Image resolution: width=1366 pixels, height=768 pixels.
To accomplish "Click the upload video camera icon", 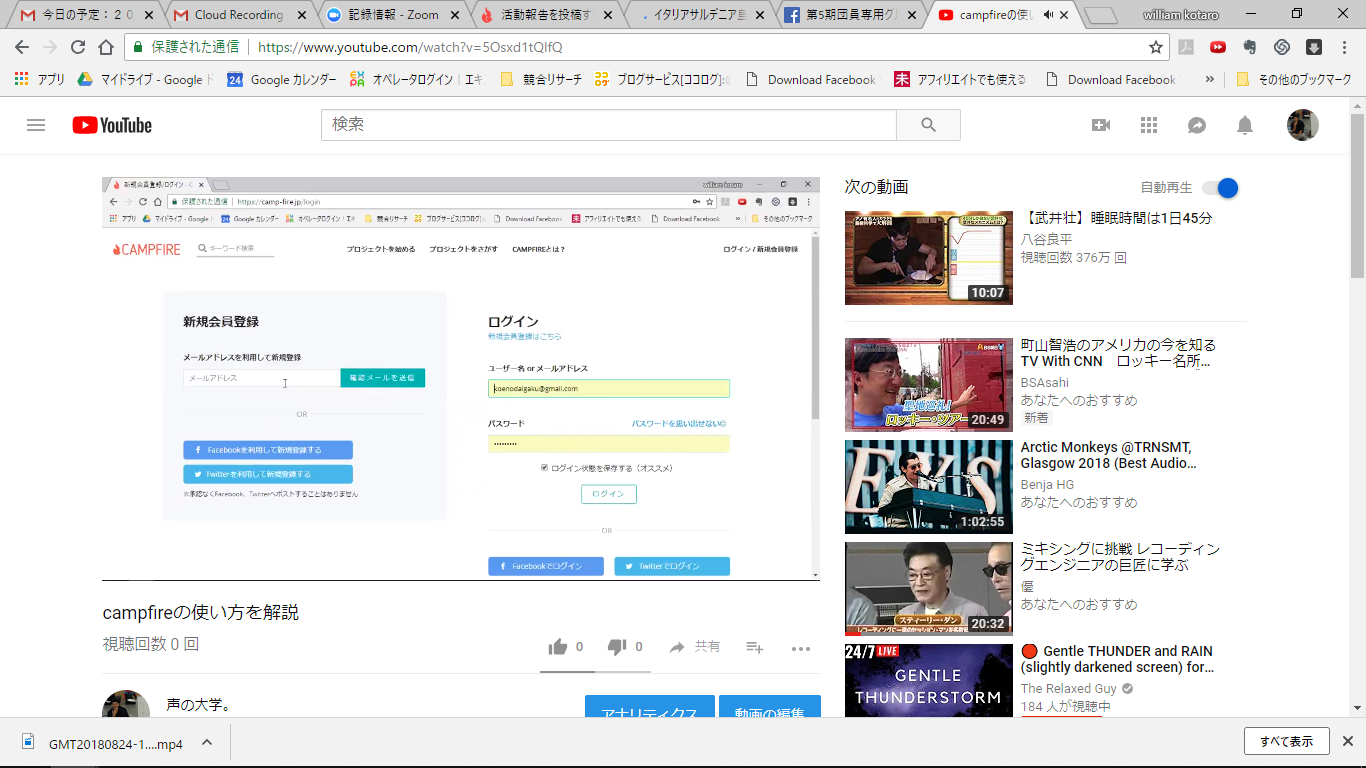I will point(1101,125).
